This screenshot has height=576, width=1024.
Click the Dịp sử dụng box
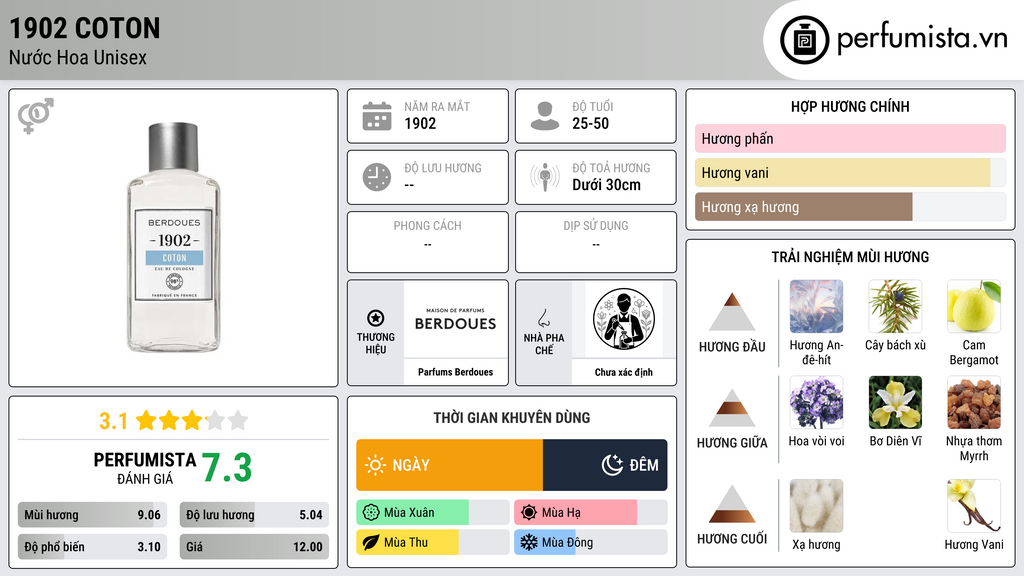tap(596, 242)
